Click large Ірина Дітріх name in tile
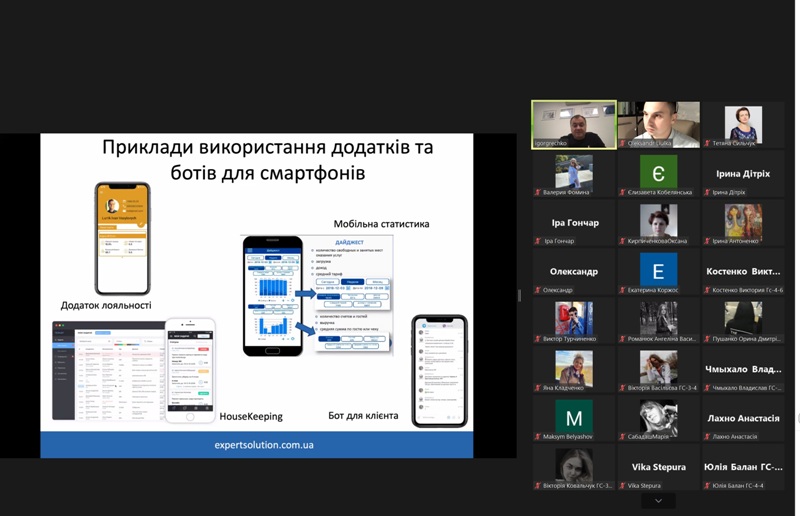 [x=743, y=174]
